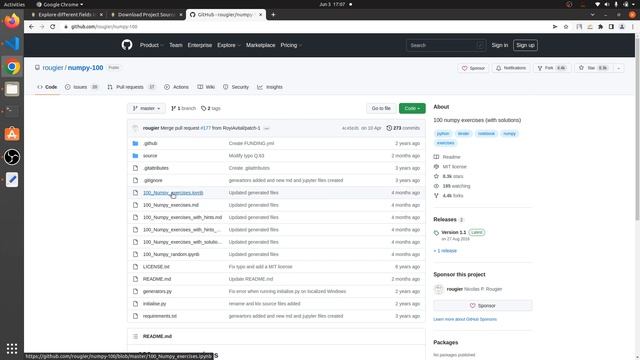Image resolution: width=640 pixels, height=360 pixels.
Task: Bookmark this page with the star icon
Action: click(566, 27)
